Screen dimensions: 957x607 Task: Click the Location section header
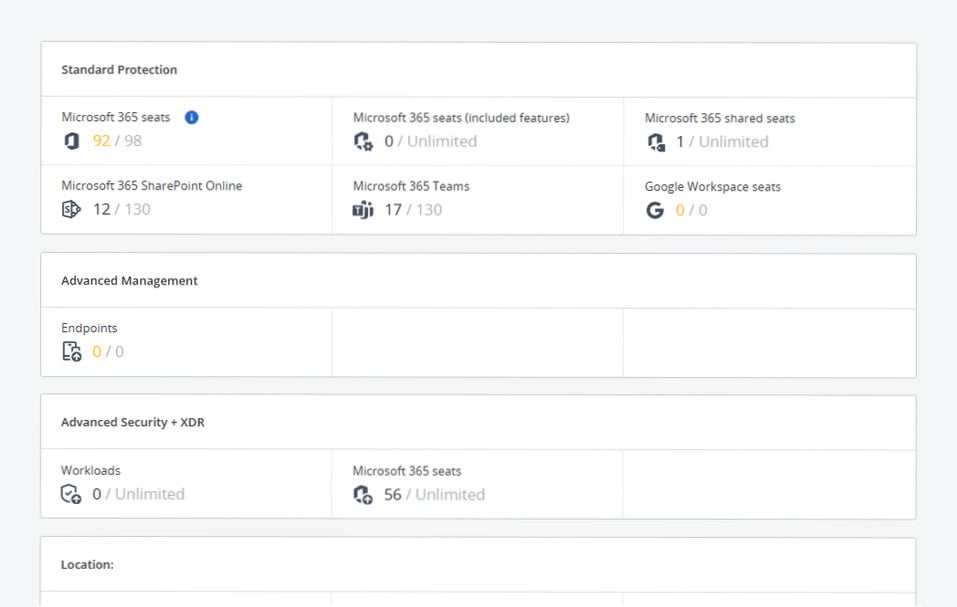point(87,565)
